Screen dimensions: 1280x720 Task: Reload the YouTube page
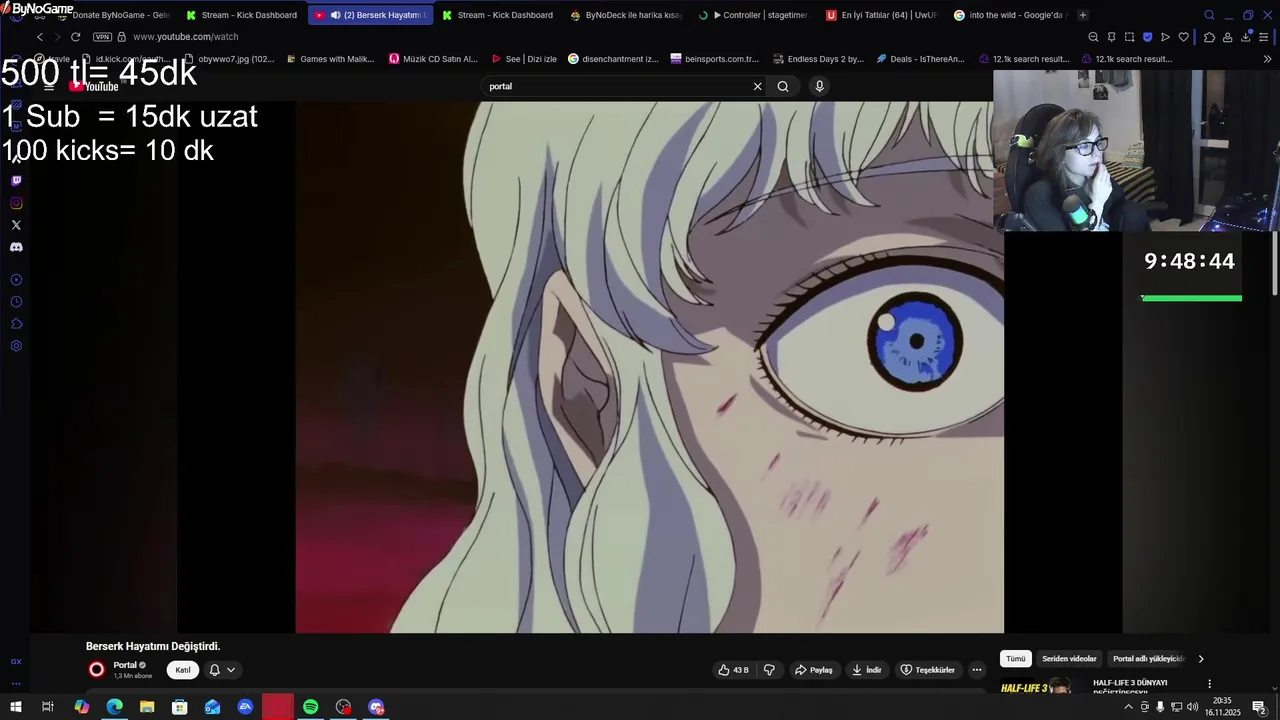(x=75, y=37)
